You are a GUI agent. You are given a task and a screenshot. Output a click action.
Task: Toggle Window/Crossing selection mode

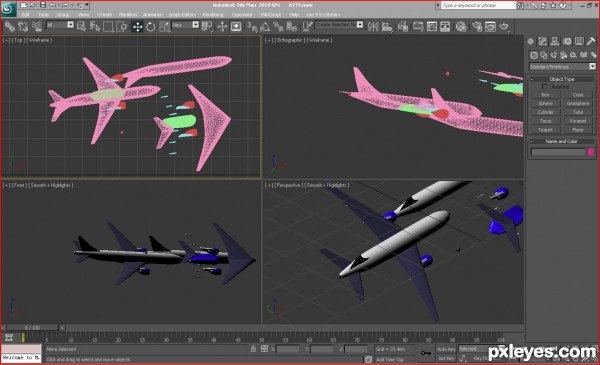click(x=122, y=26)
